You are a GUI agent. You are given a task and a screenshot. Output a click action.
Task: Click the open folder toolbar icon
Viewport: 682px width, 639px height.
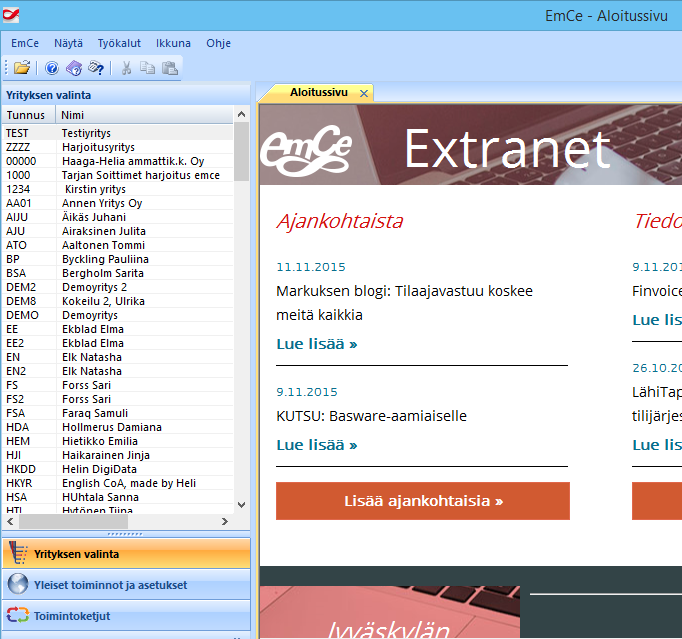click(x=22, y=68)
